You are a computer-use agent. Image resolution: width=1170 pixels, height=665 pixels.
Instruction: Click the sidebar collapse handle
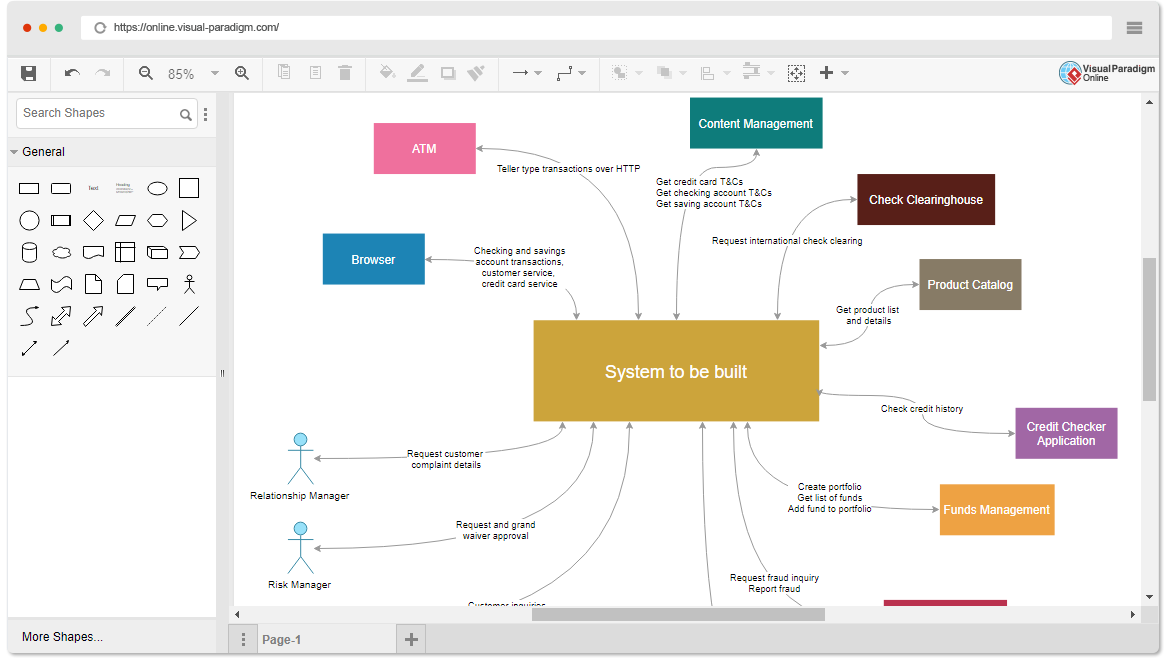[222, 373]
